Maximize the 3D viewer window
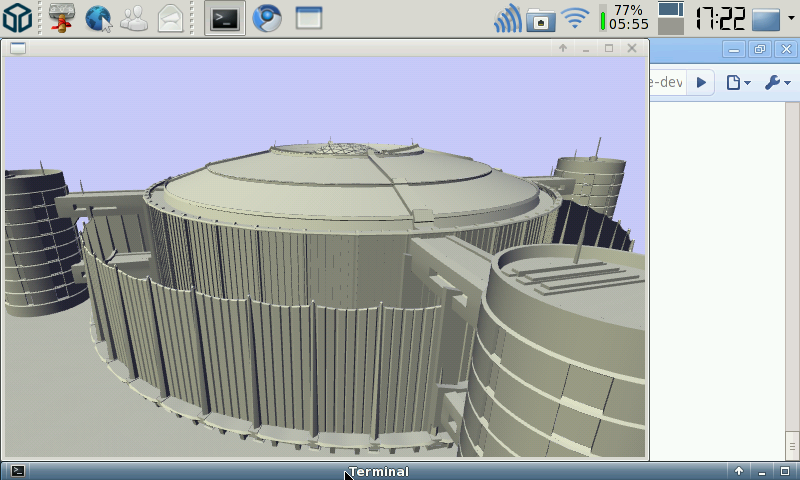800x480 pixels. tap(609, 48)
